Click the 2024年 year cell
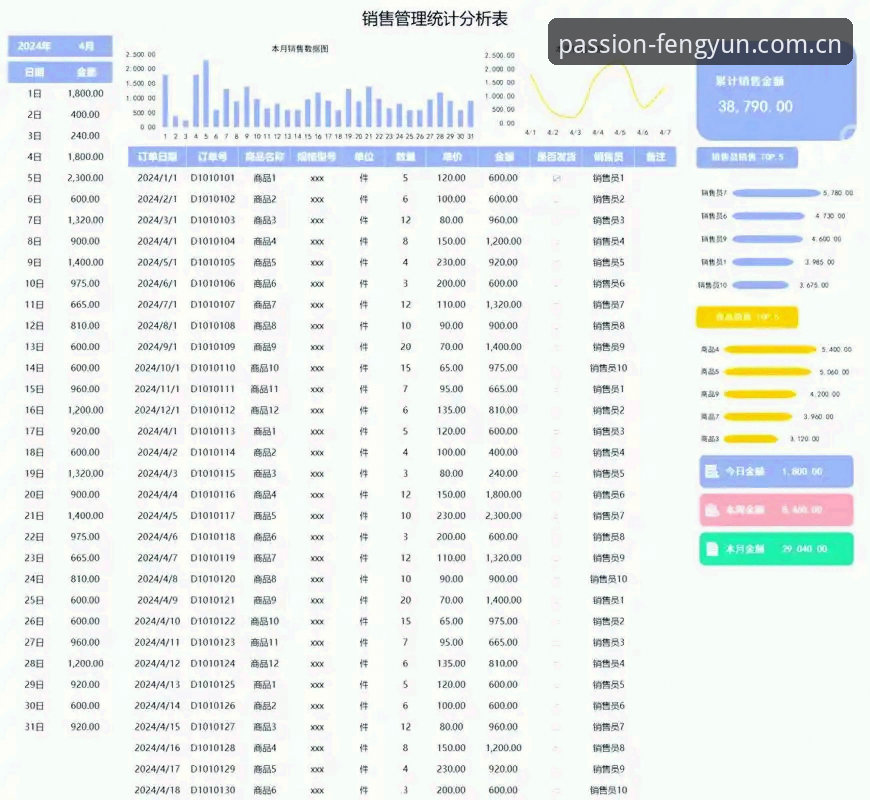870x800 pixels. pos(34,46)
